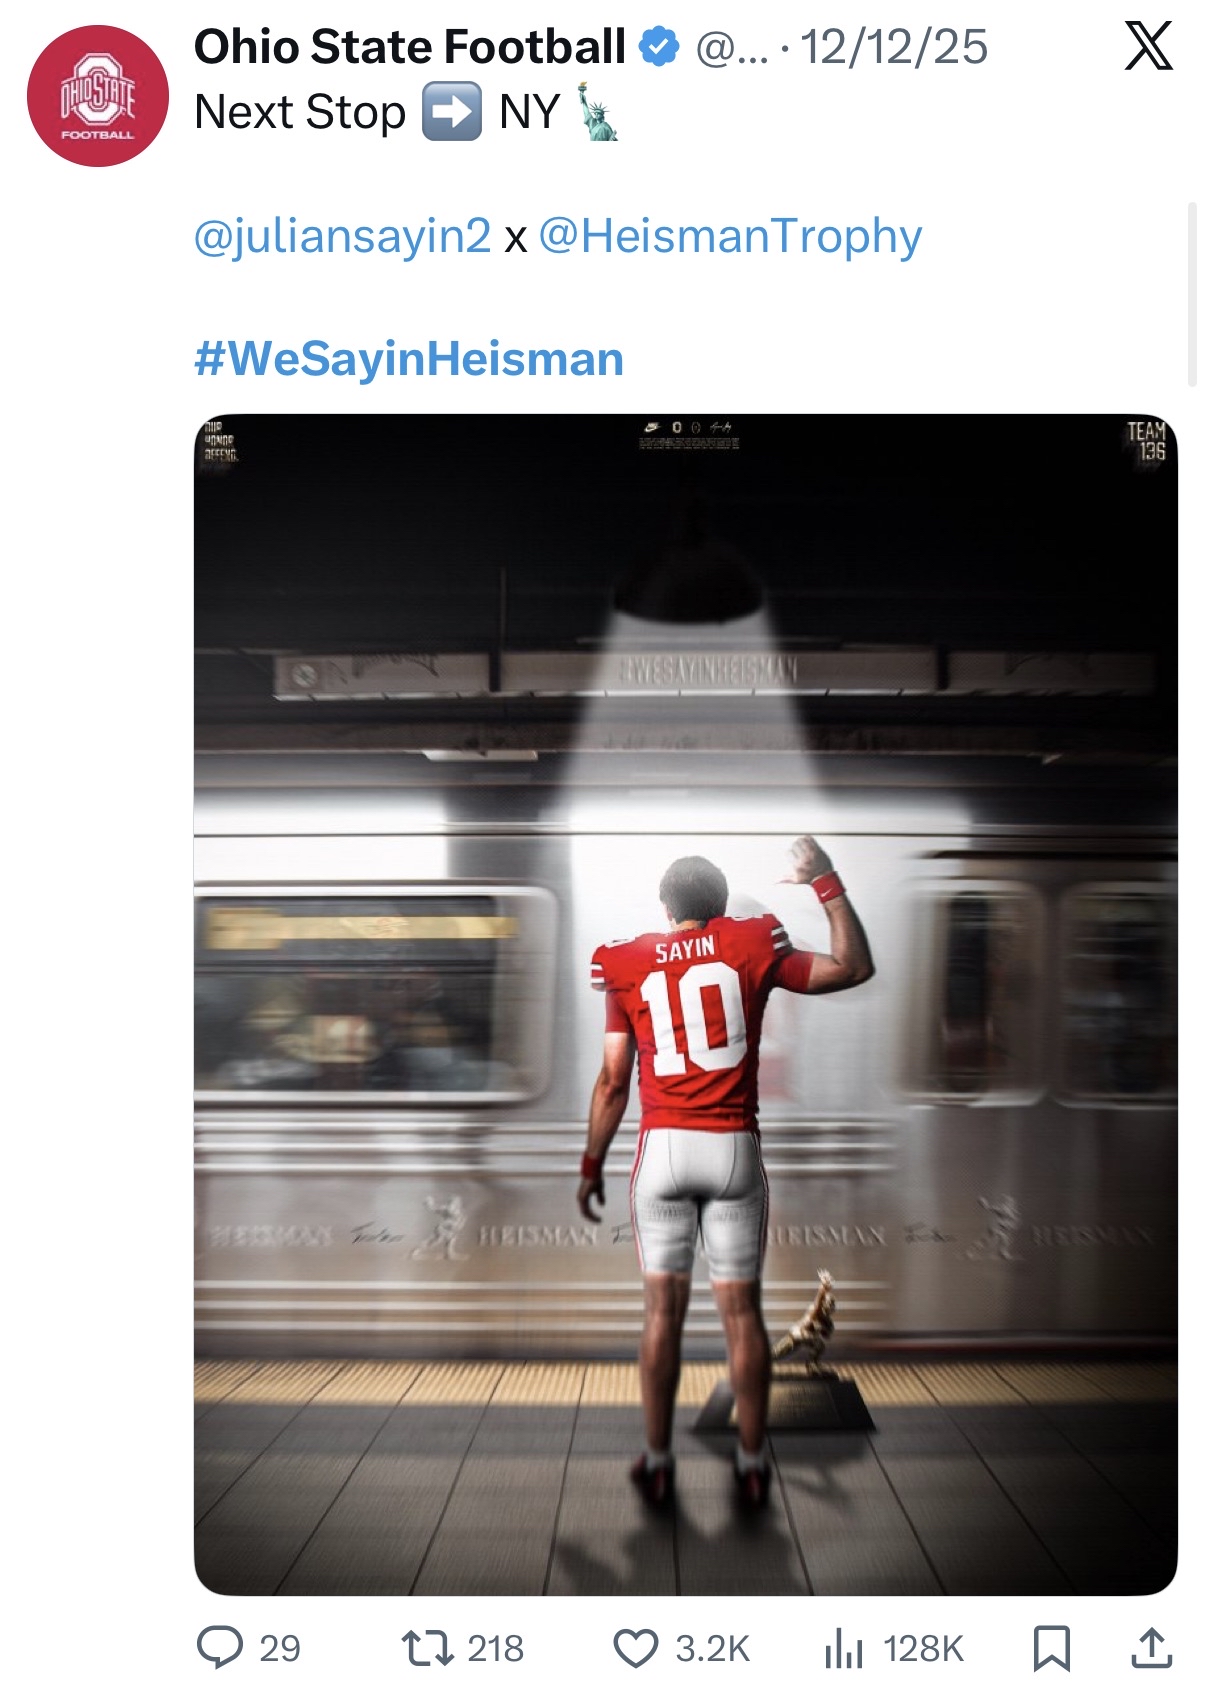Open the @HeismanTrophy mention
The height and width of the screenshot is (1706, 1206).
[730, 236]
